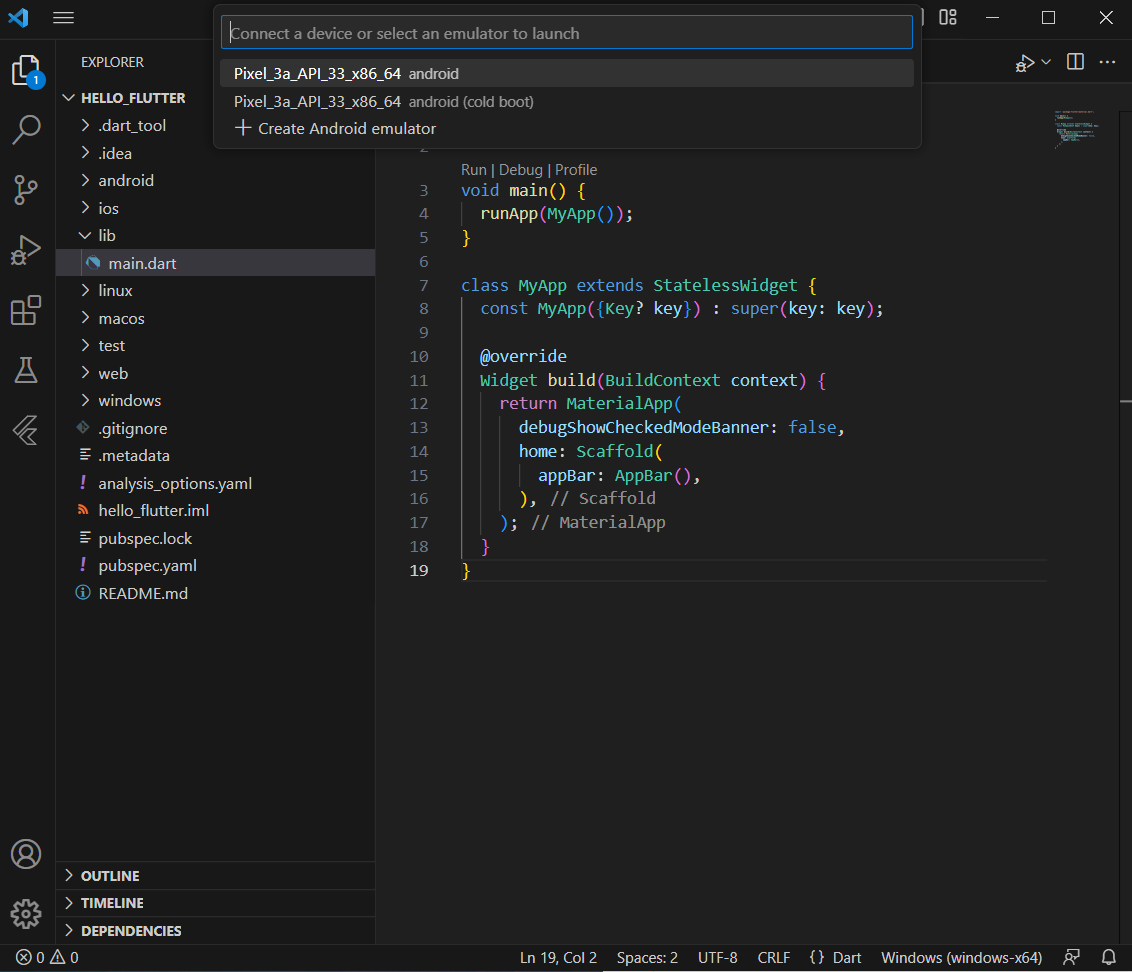This screenshot has height=972, width=1132.
Task: Expand the linux folder
Action: pos(85,290)
